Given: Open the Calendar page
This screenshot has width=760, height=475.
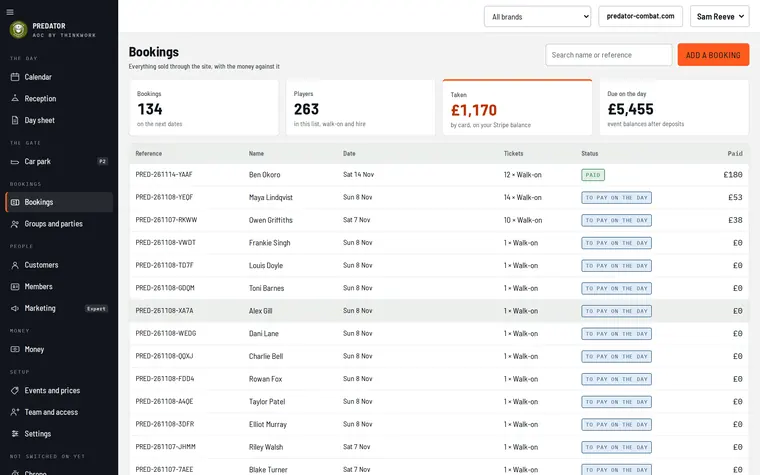Looking at the screenshot, I should point(59,77).
